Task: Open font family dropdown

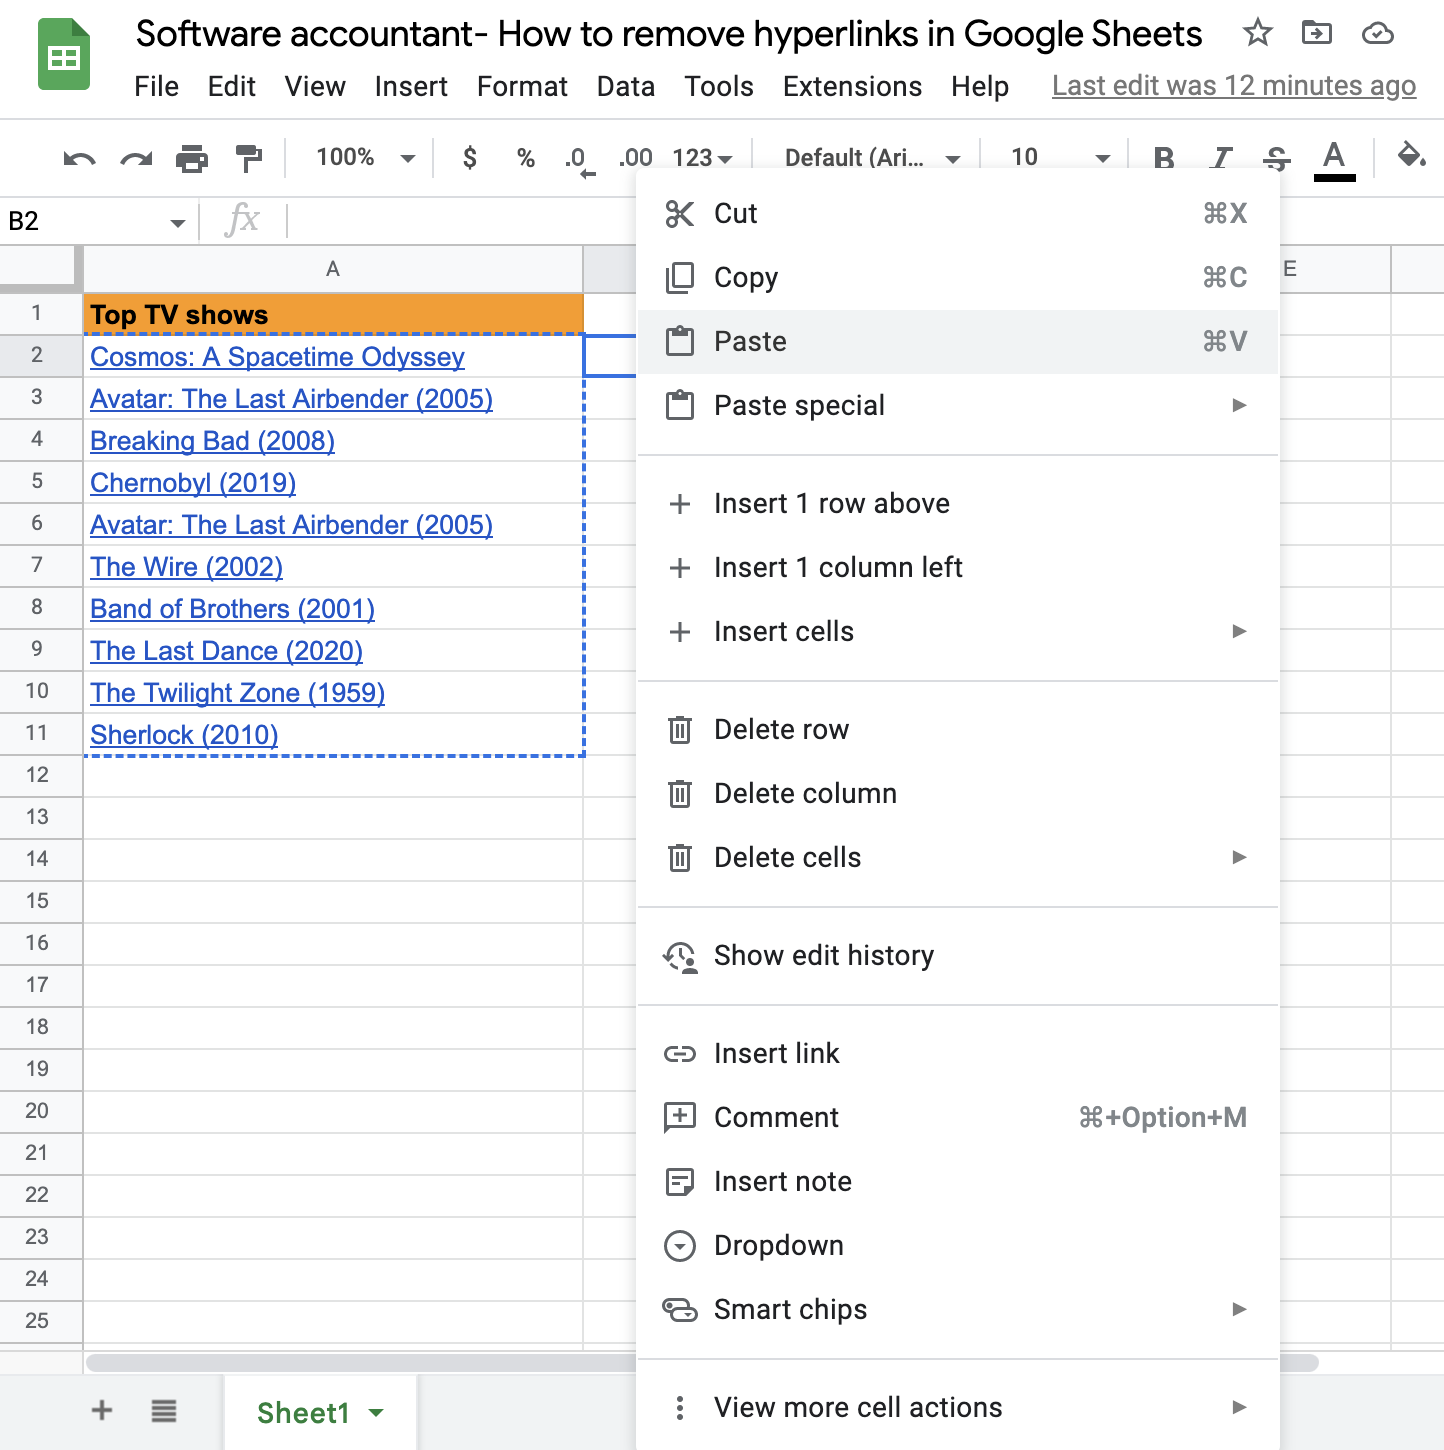Action: 872,158
